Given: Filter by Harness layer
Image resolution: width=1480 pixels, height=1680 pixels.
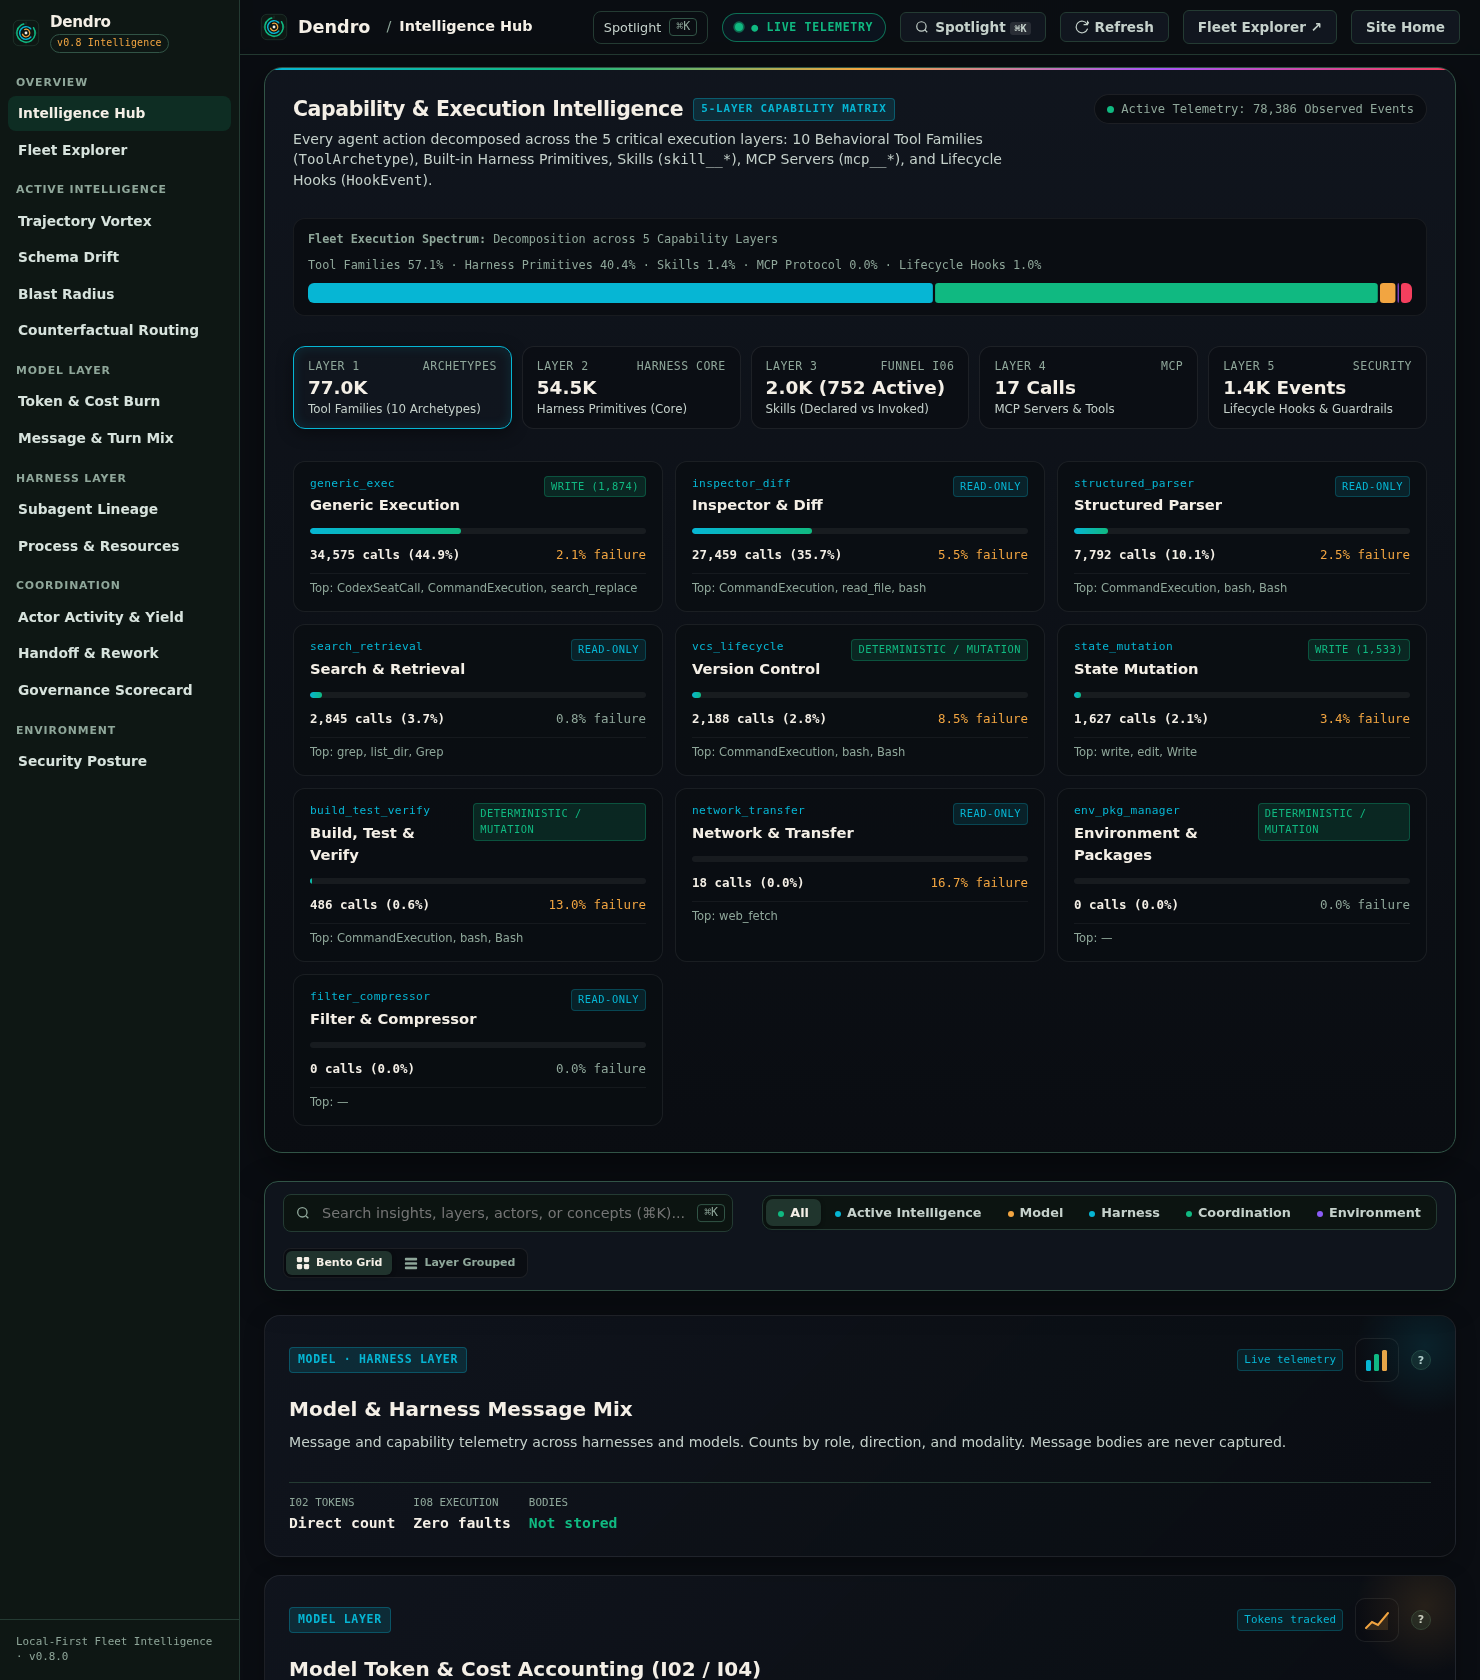Looking at the screenshot, I should [1124, 1213].
